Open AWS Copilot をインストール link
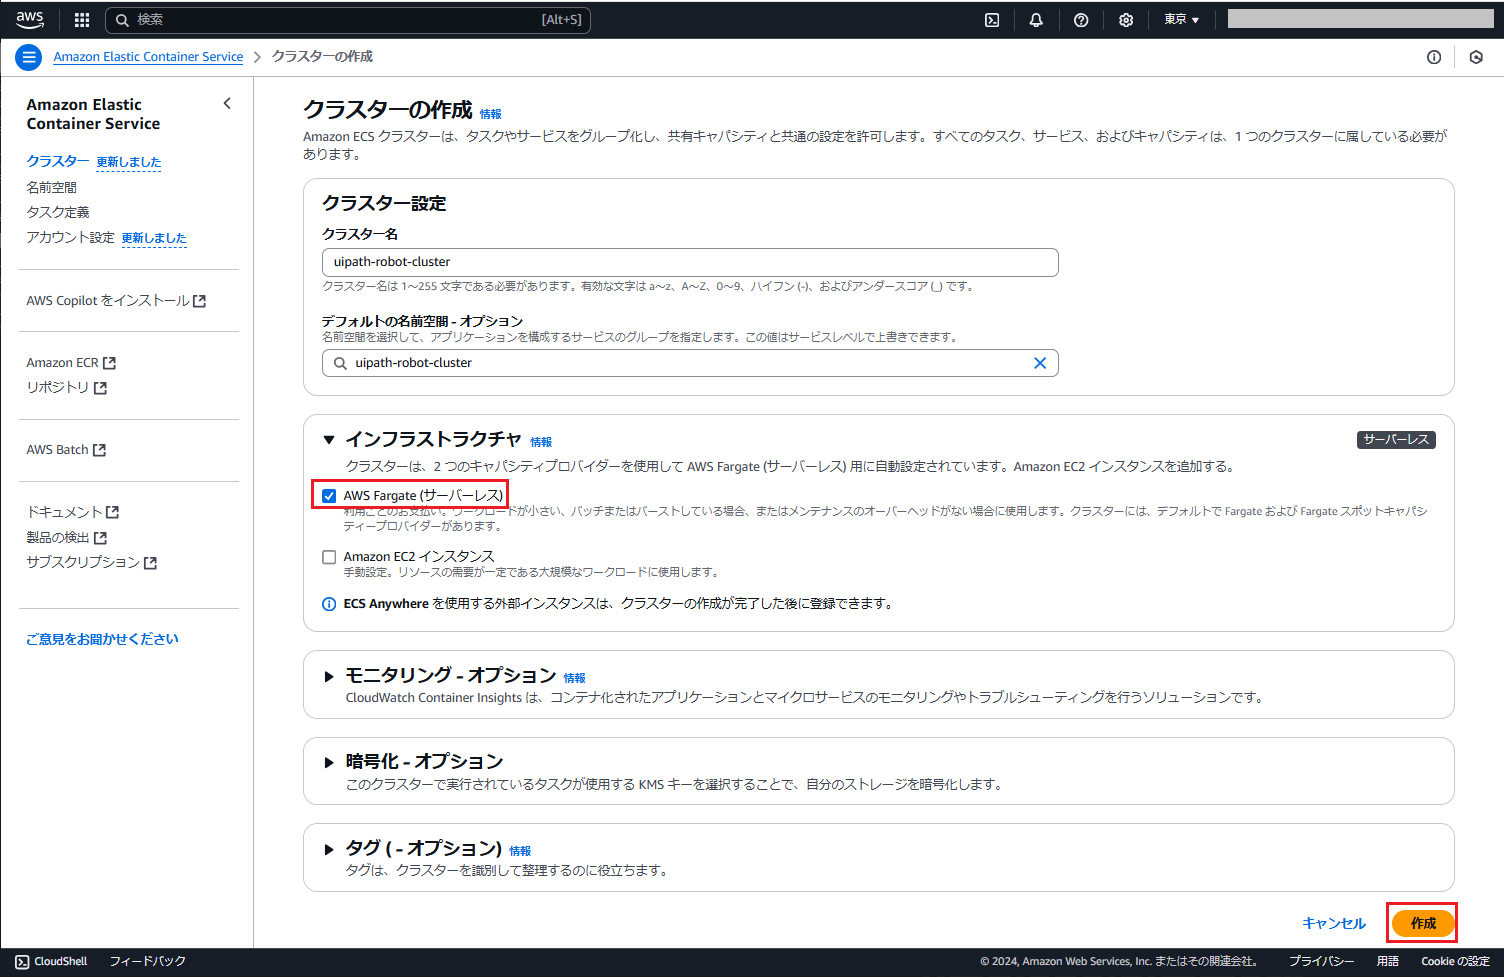Image resolution: width=1504 pixels, height=977 pixels. [108, 301]
